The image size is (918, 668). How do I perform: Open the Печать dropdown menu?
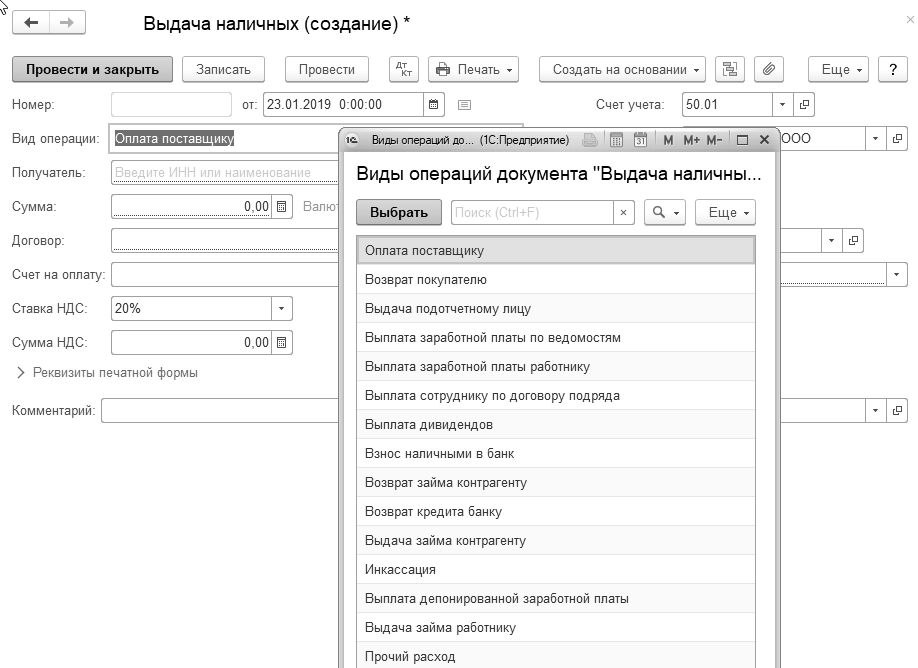[x=474, y=70]
